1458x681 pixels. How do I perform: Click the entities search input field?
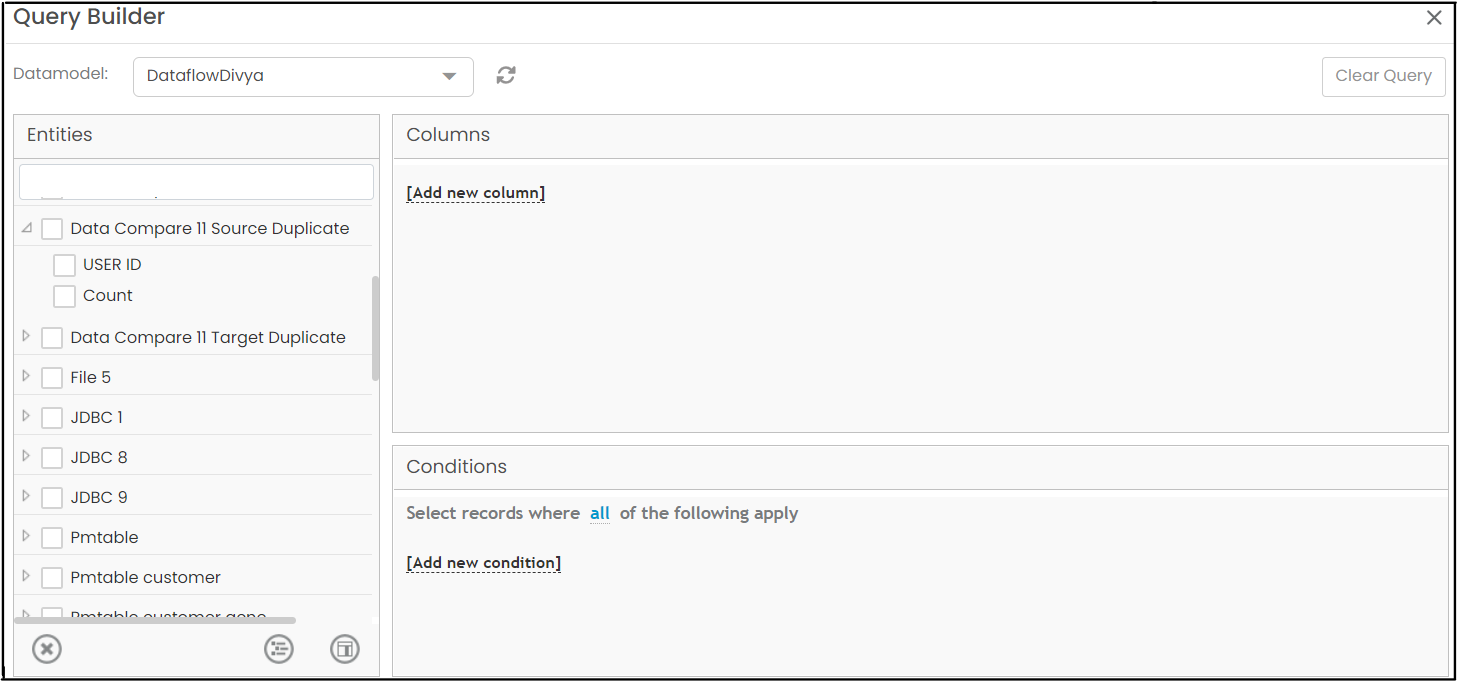pos(196,182)
